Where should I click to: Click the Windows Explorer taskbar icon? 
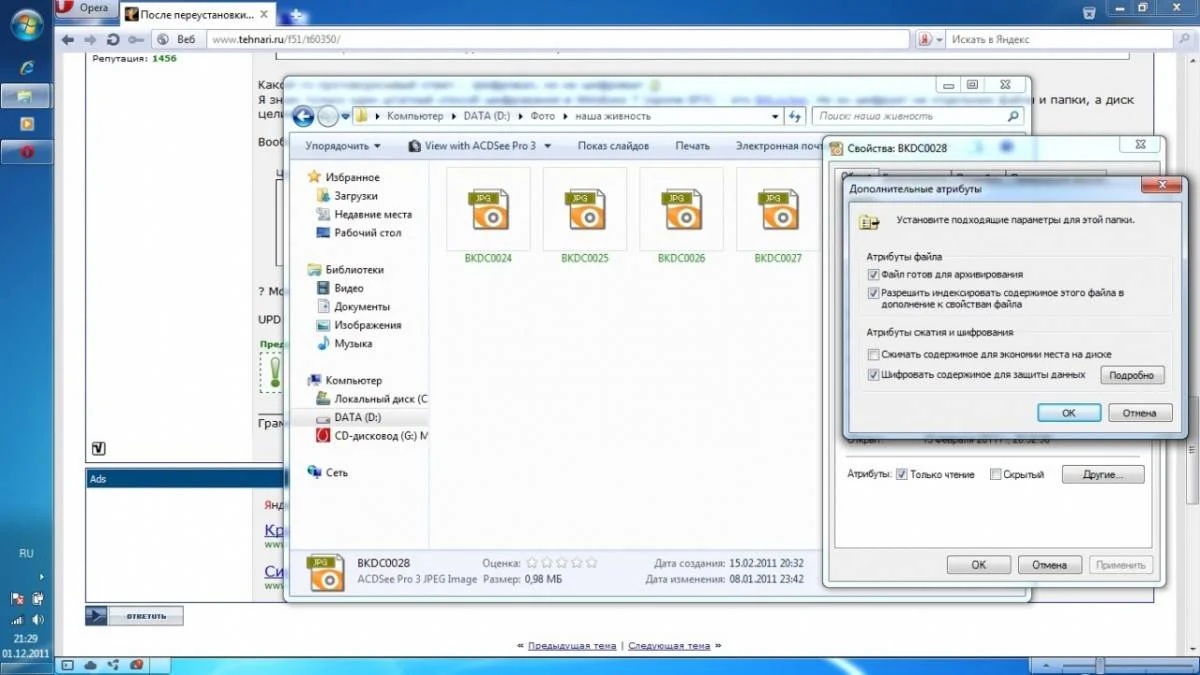[26, 96]
